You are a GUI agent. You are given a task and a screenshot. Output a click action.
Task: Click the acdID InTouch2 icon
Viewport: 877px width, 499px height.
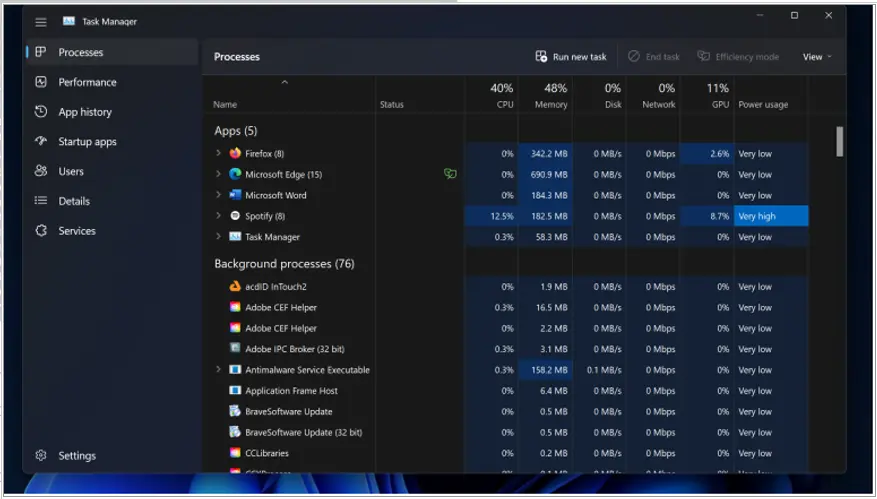(x=235, y=286)
